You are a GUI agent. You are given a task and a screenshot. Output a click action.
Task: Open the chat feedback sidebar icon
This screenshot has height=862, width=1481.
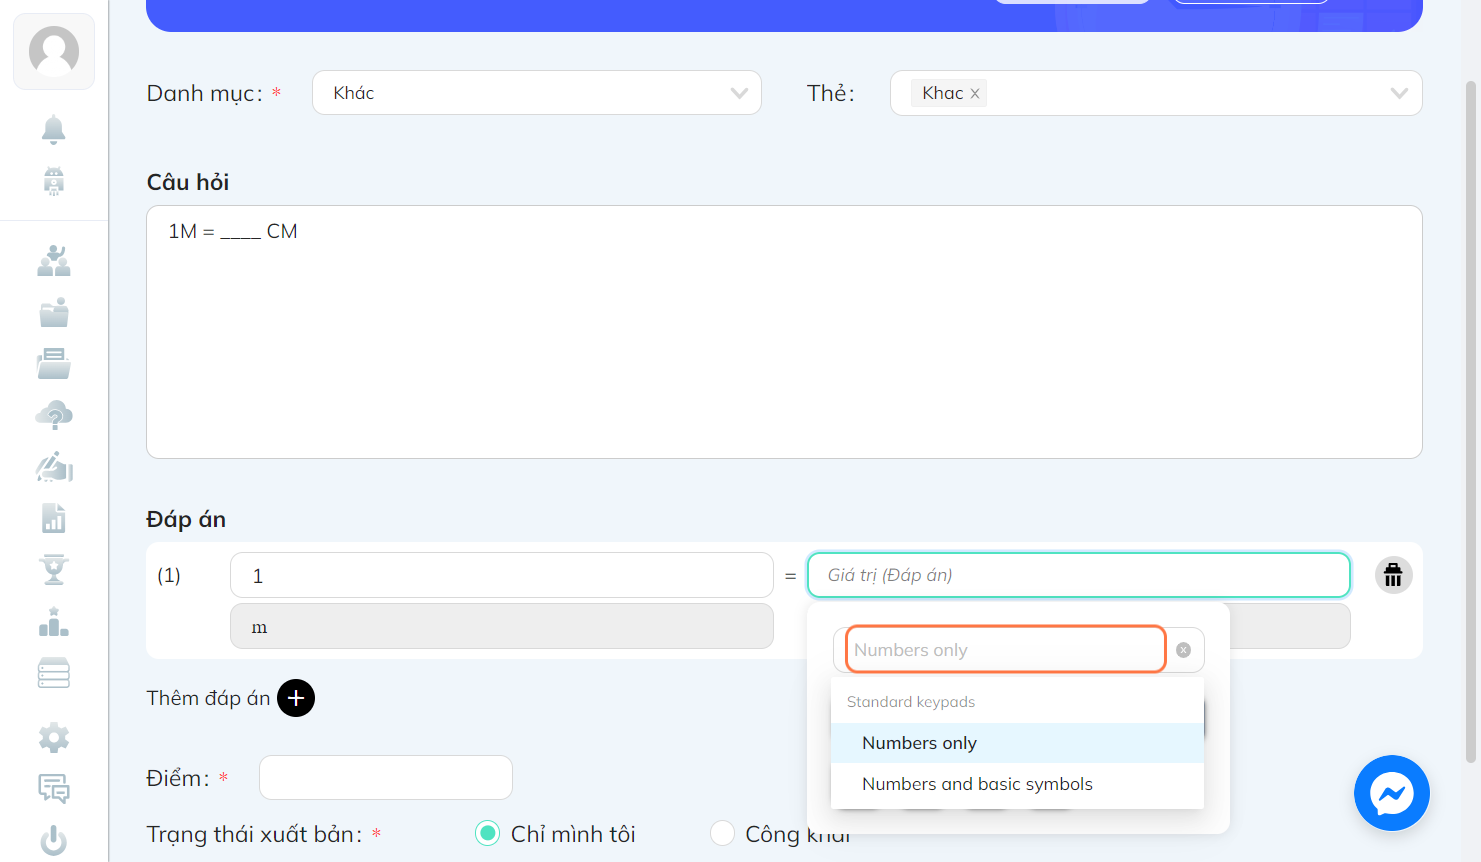pyautogui.click(x=54, y=789)
